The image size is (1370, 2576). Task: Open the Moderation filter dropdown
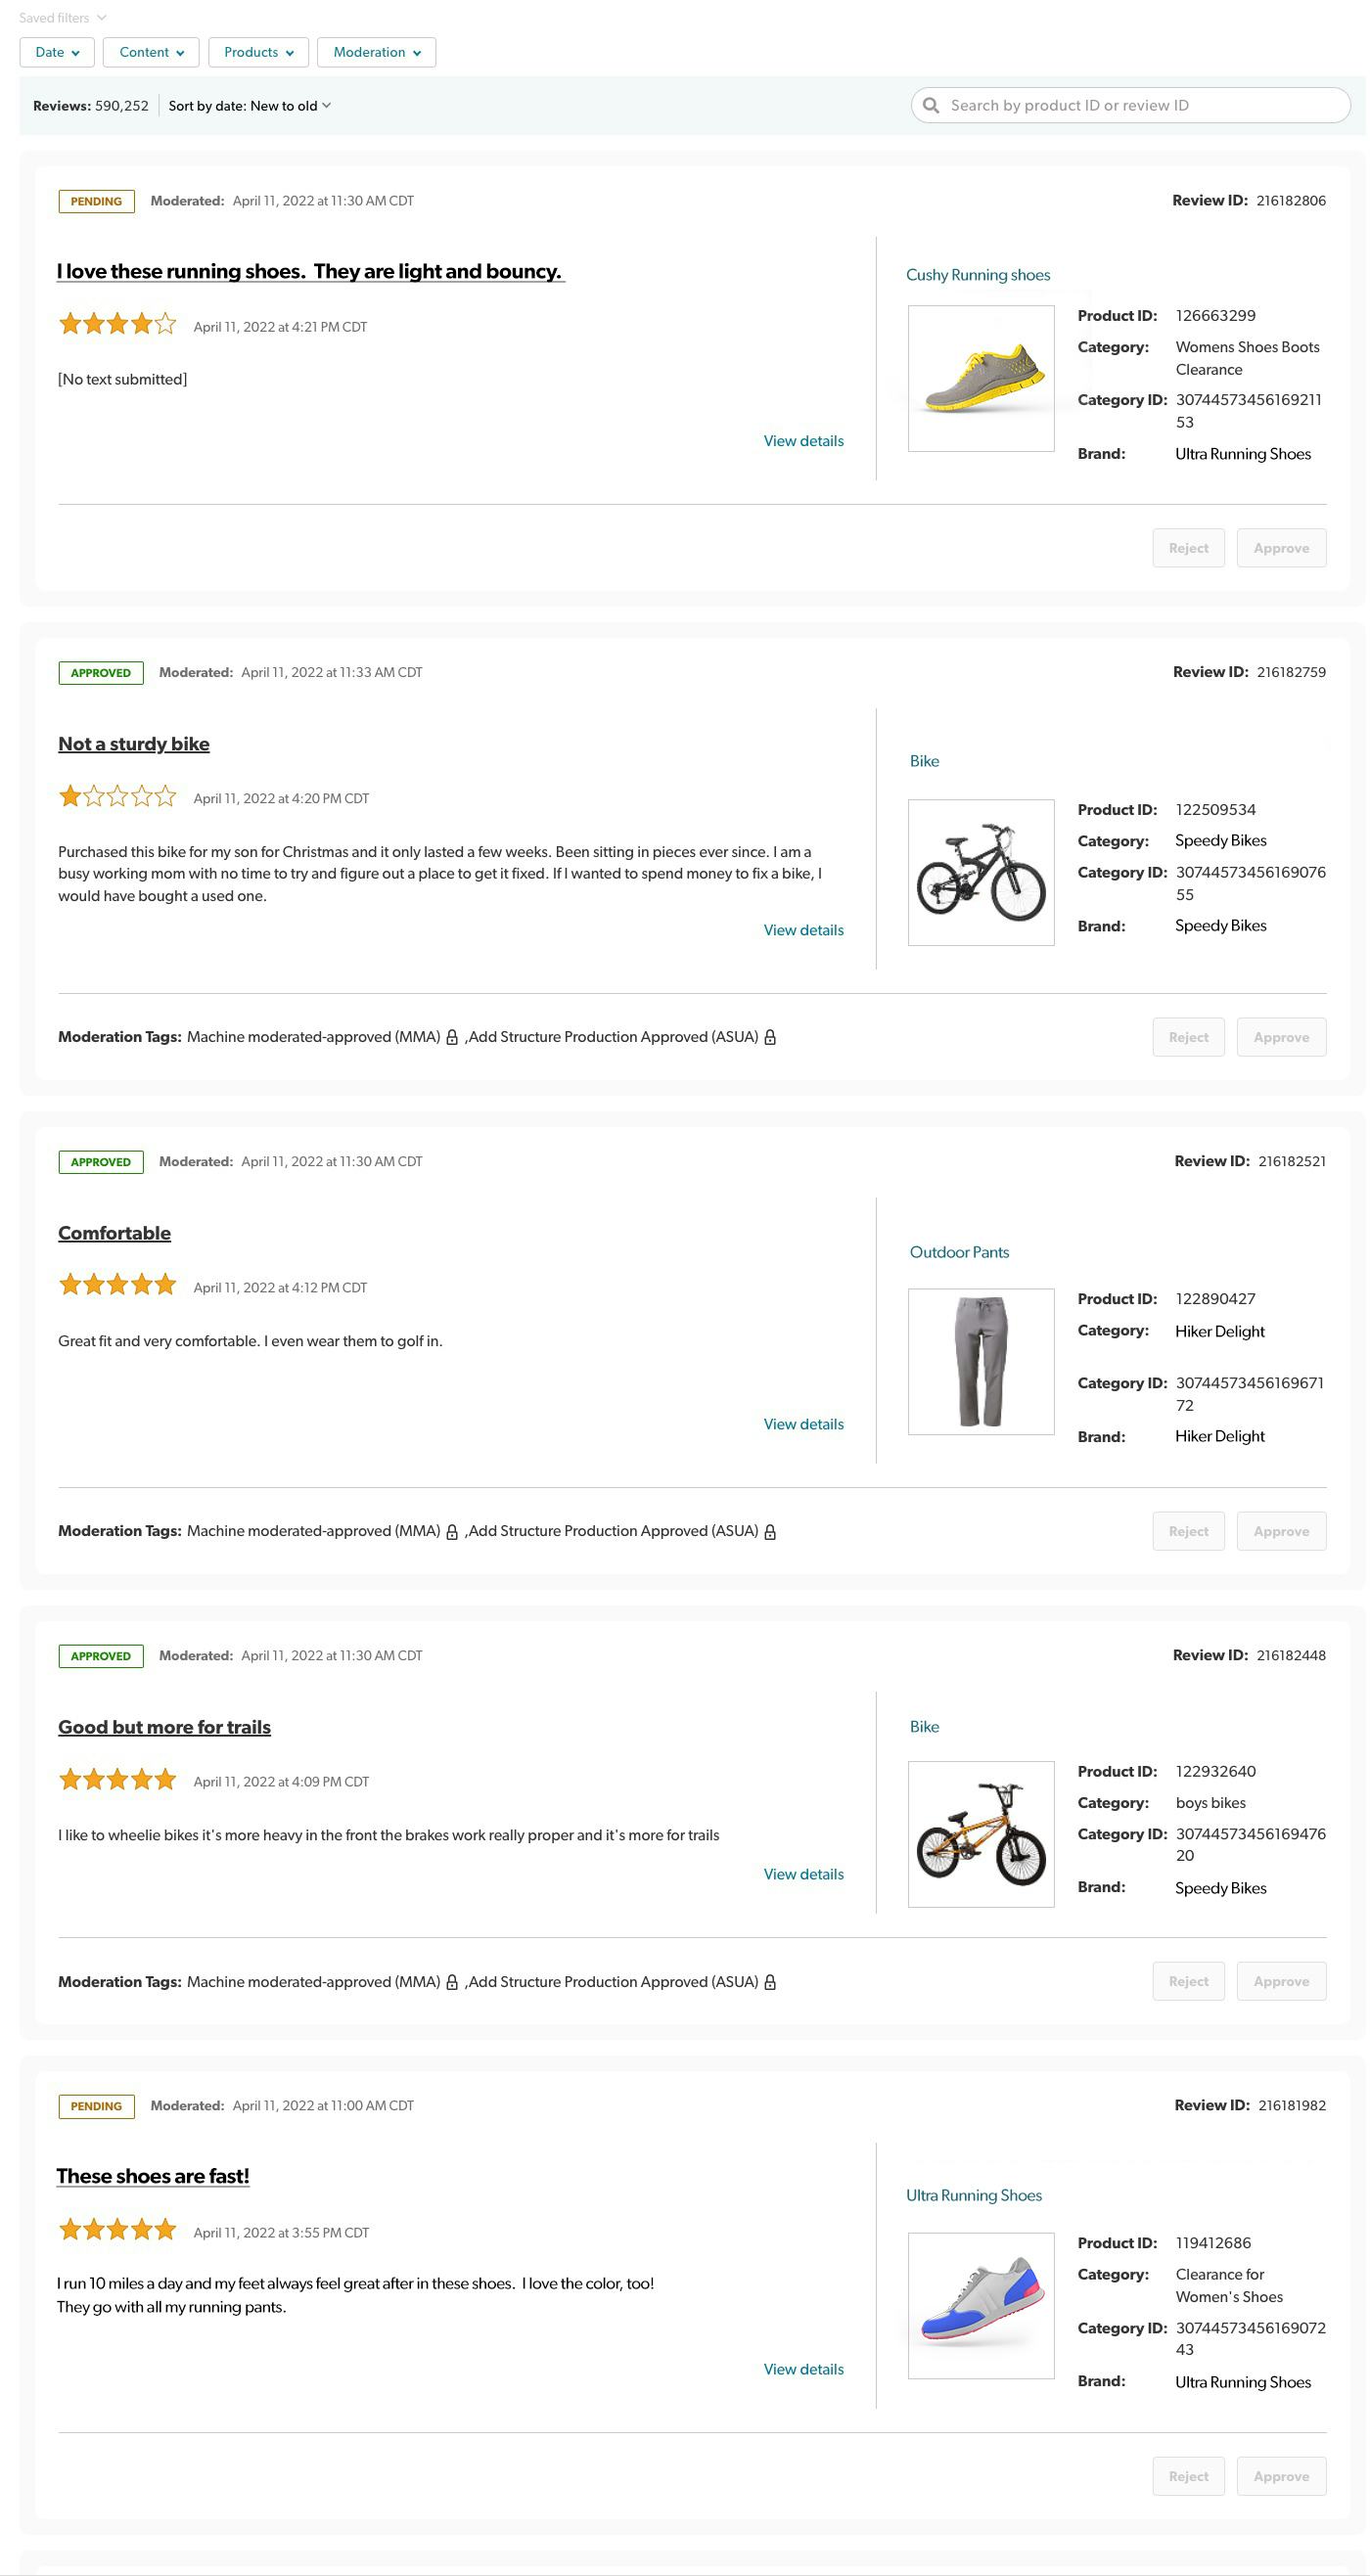pyautogui.click(x=376, y=53)
